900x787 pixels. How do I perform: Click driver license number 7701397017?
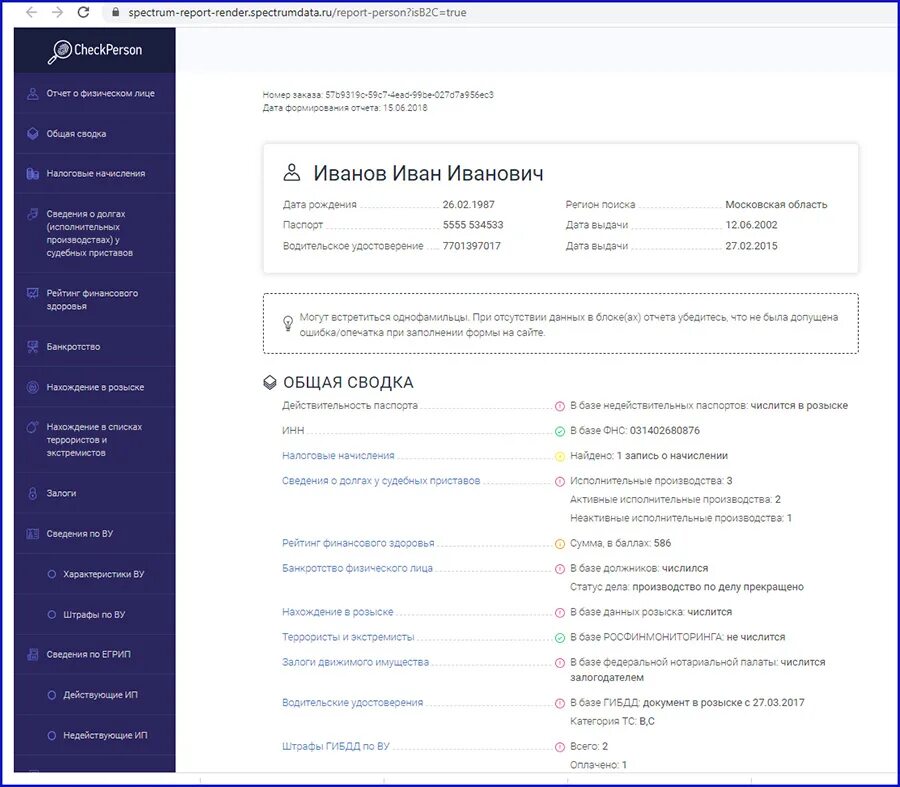point(471,246)
